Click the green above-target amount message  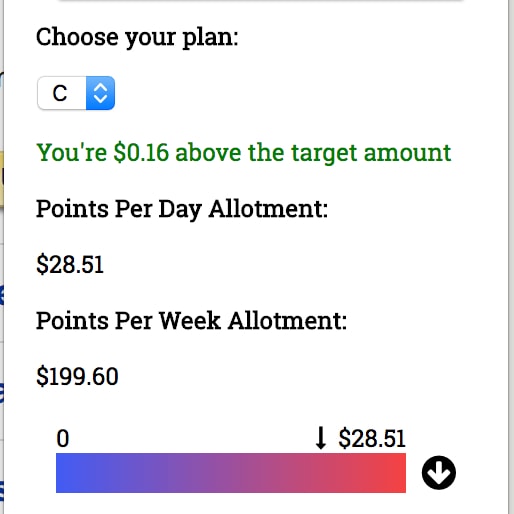[244, 153]
